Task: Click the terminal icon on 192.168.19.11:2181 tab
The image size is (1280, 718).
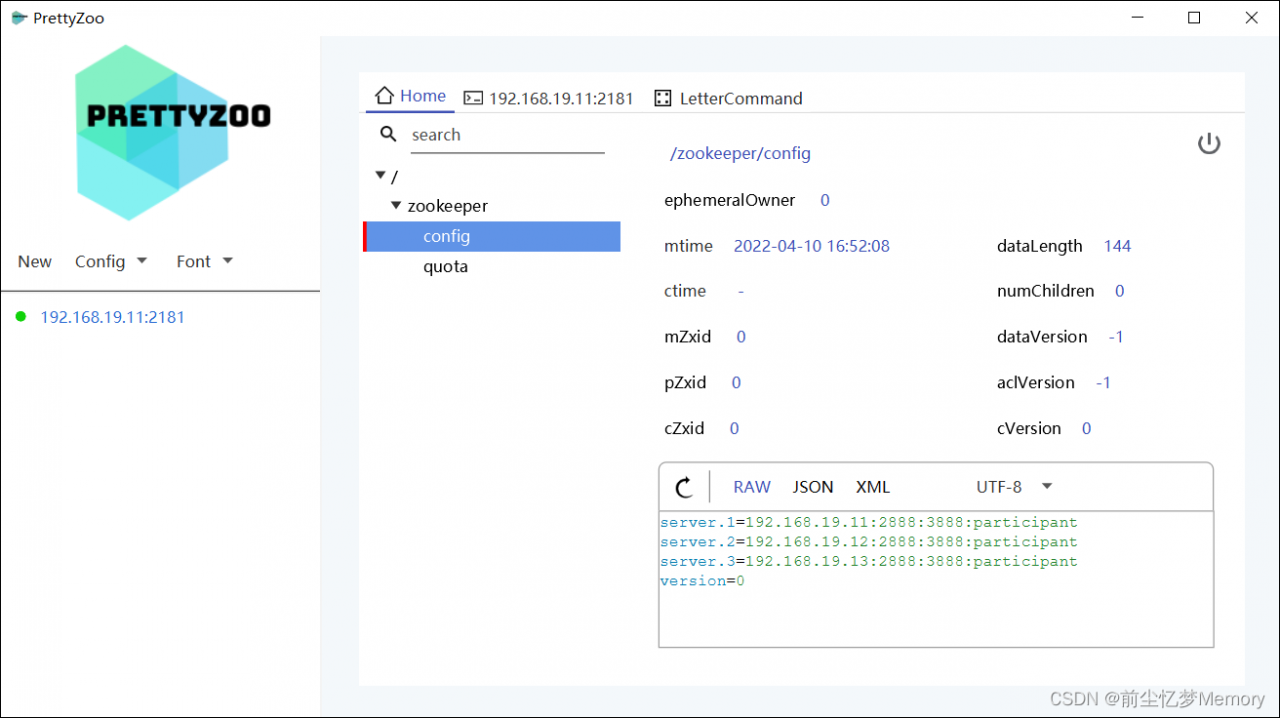Action: pyautogui.click(x=473, y=98)
